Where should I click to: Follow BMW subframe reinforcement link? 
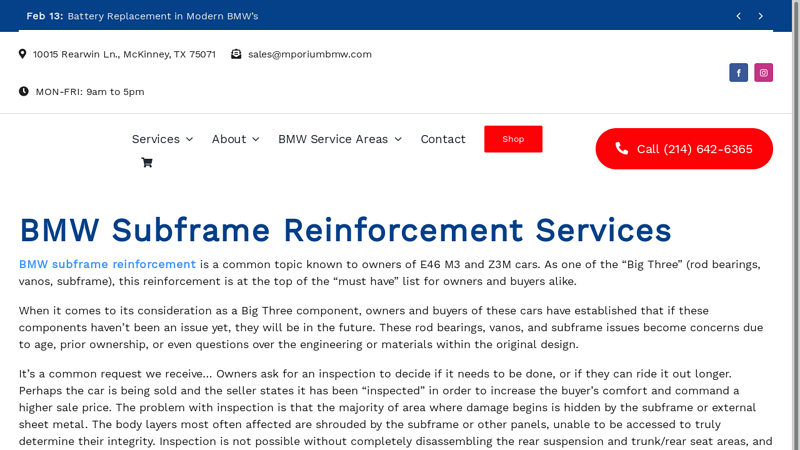click(x=107, y=264)
